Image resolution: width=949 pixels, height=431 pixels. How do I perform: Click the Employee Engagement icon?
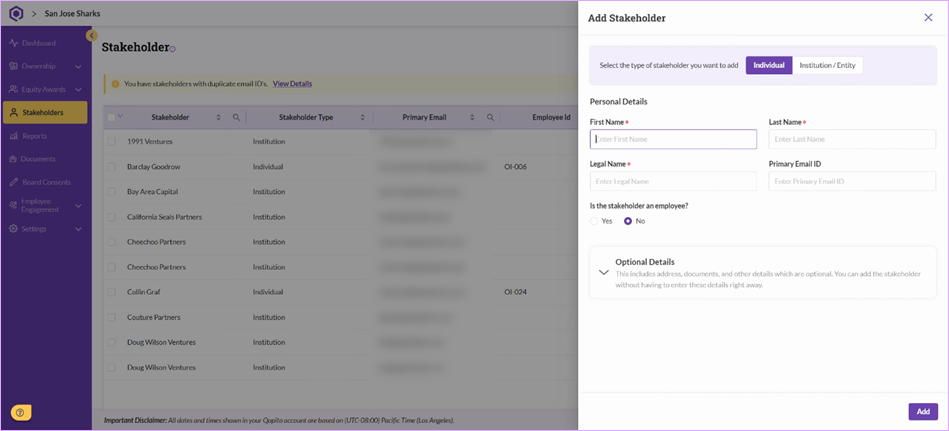tap(13, 206)
